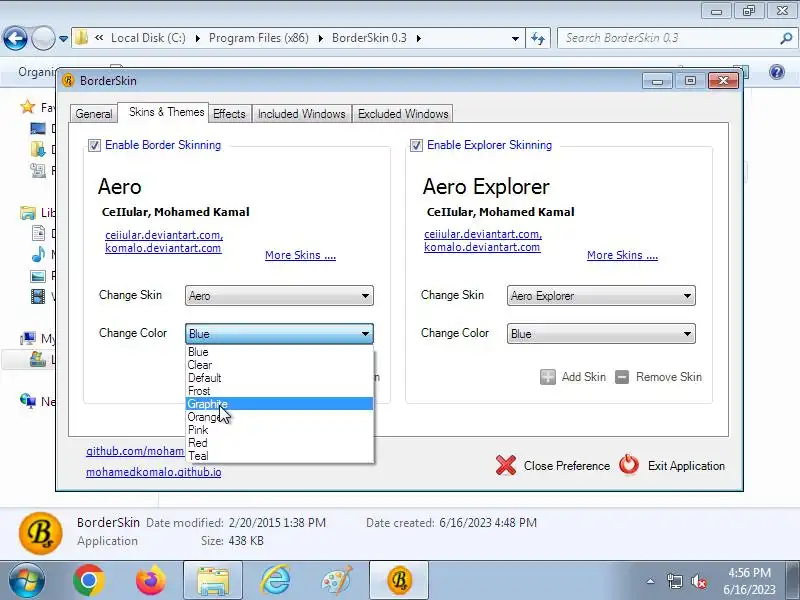Screen dimensions: 800x600
Task: Open Paint from taskbar
Action: [x=337, y=581]
